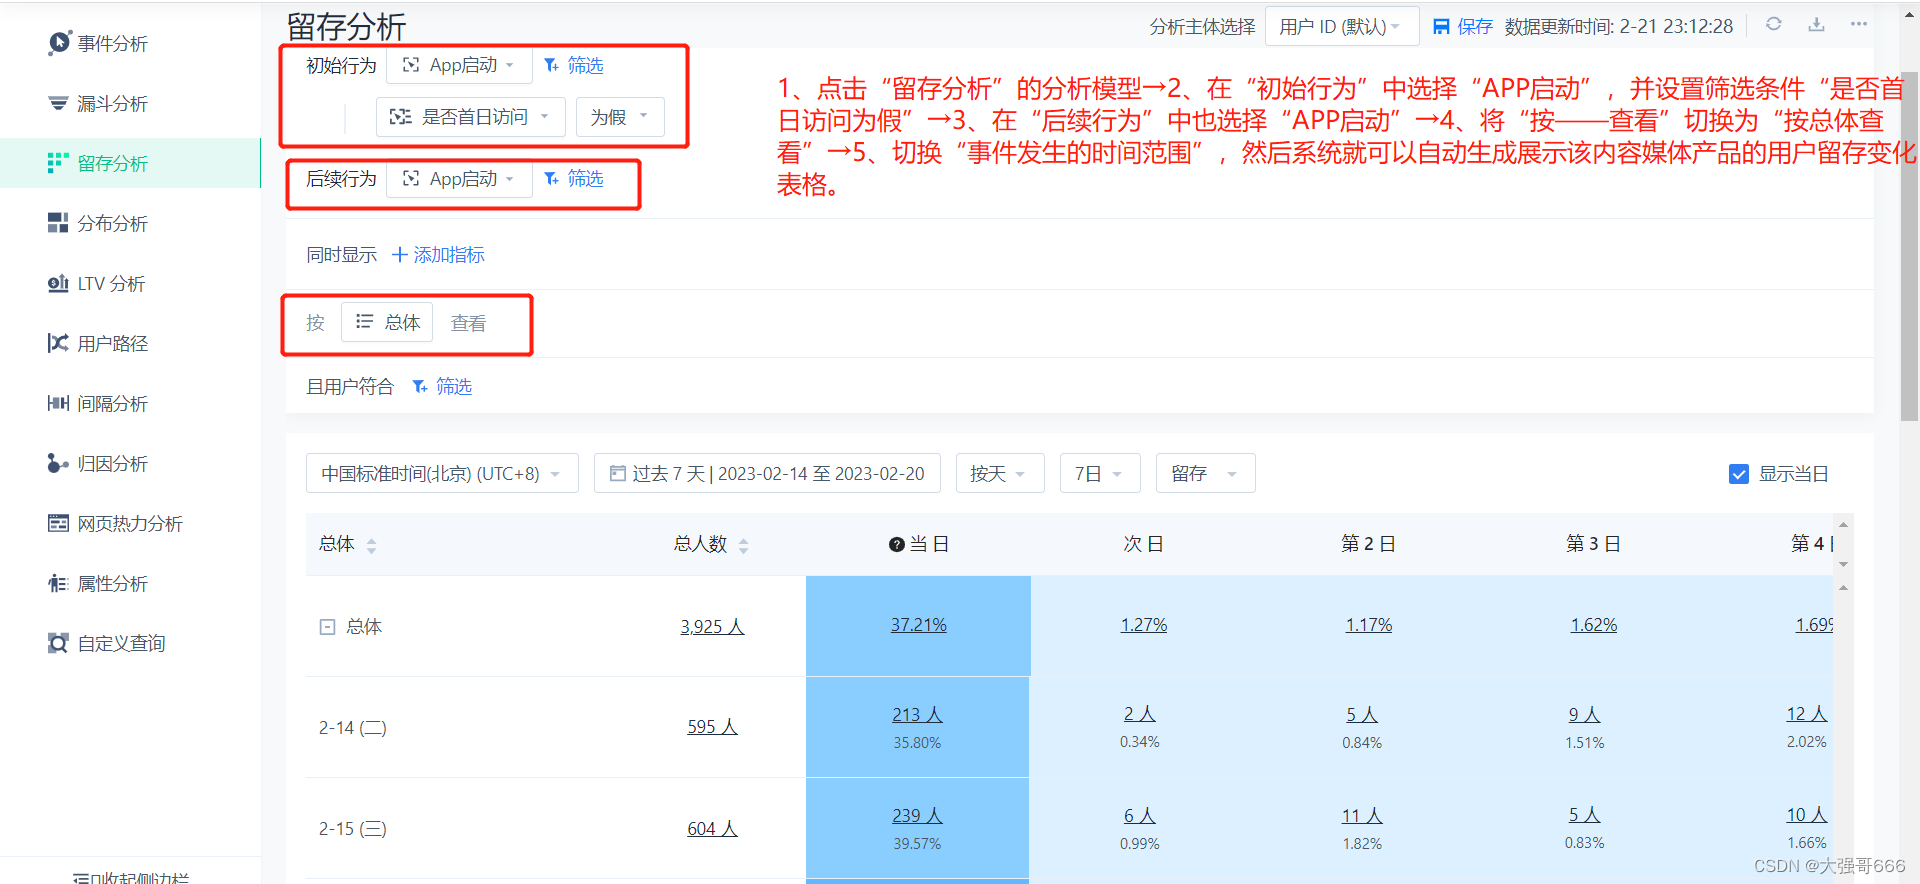Click 604 人 in the 2-15 row
The width and height of the screenshot is (1920, 884).
(x=712, y=829)
